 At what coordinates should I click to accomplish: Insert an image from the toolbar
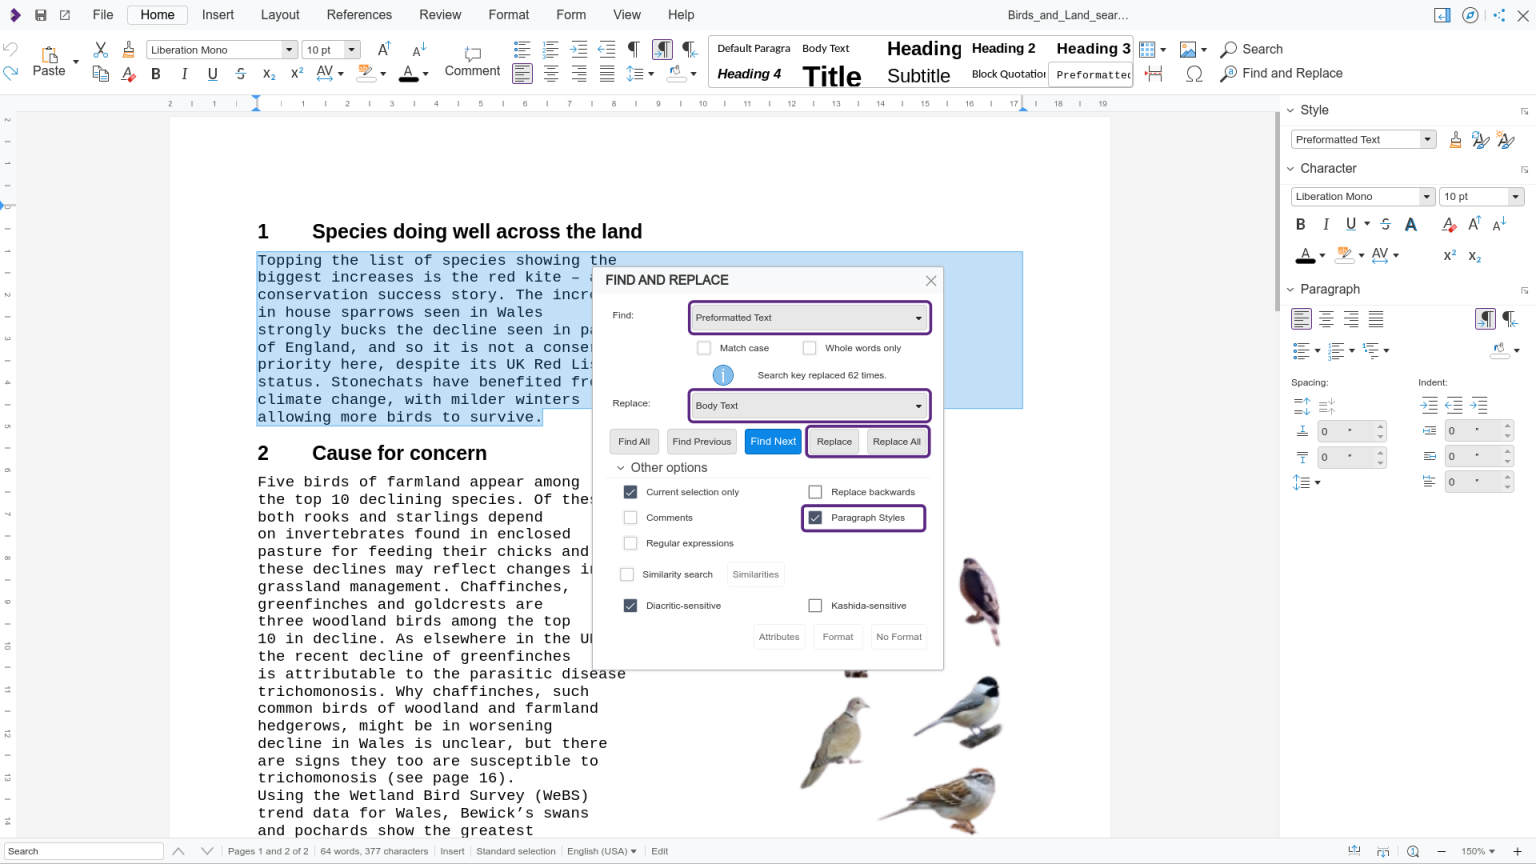[x=1188, y=48]
